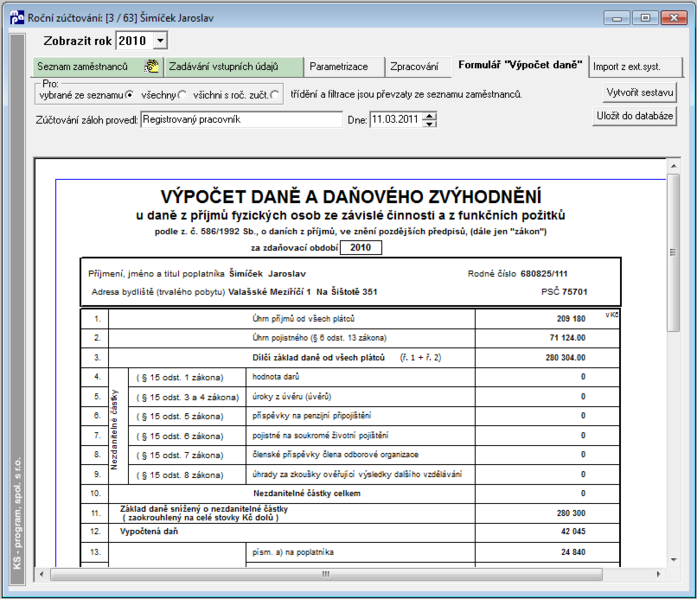Open the Zobrazit rok year dropdown
Image resolution: width=697 pixels, height=599 pixels.
point(160,41)
